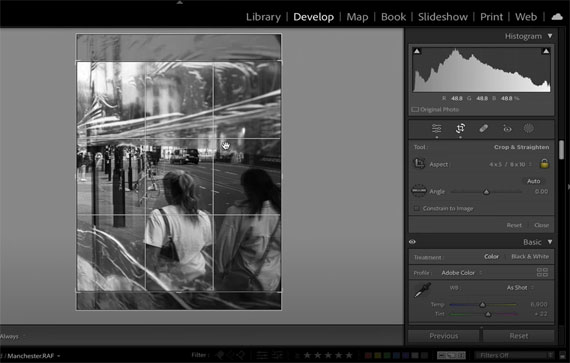Image resolution: width=570 pixels, height=363 pixels.
Task: Click the cloud sync status icon
Action: pyautogui.click(x=557, y=17)
